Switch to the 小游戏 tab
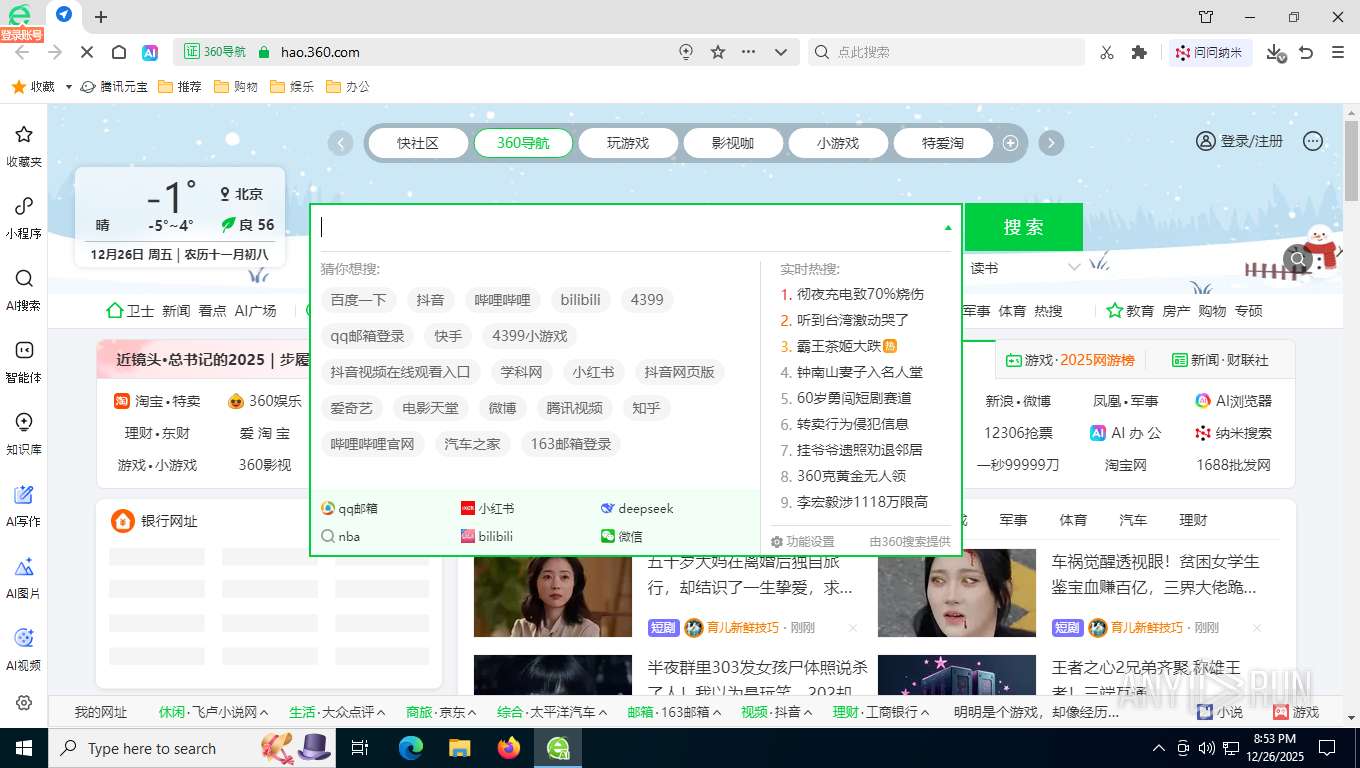This screenshot has height=768, width=1360. (x=838, y=143)
